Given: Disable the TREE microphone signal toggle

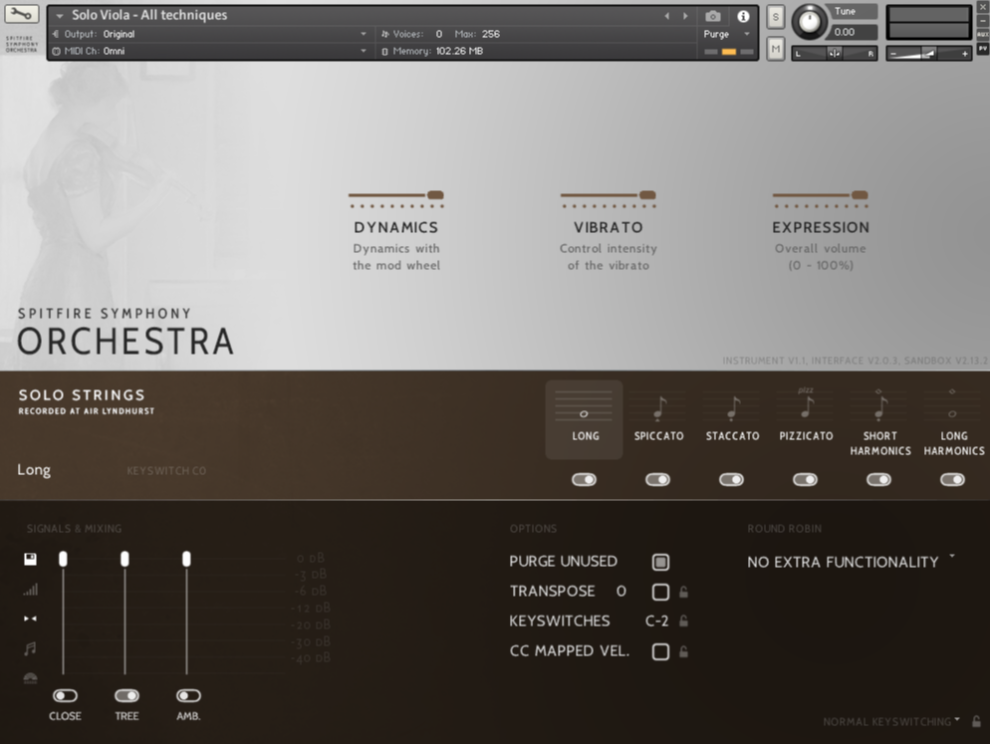Looking at the screenshot, I should click(x=126, y=695).
